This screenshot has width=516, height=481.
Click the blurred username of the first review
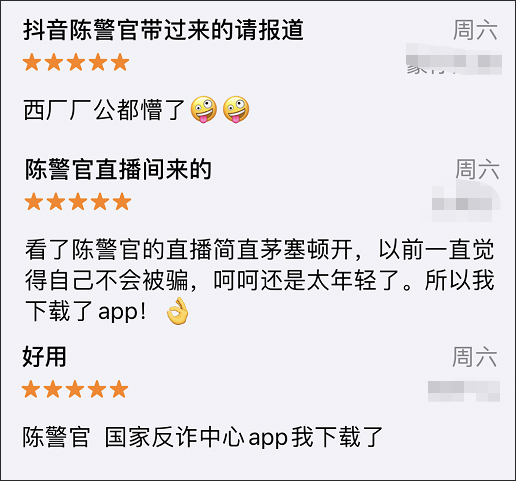coord(454,59)
